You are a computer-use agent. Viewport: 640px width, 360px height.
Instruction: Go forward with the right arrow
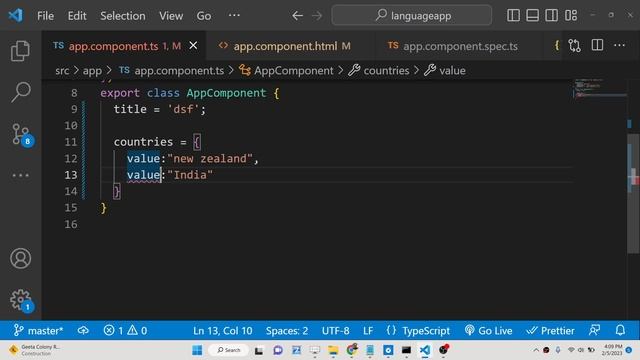click(x=317, y=16)
